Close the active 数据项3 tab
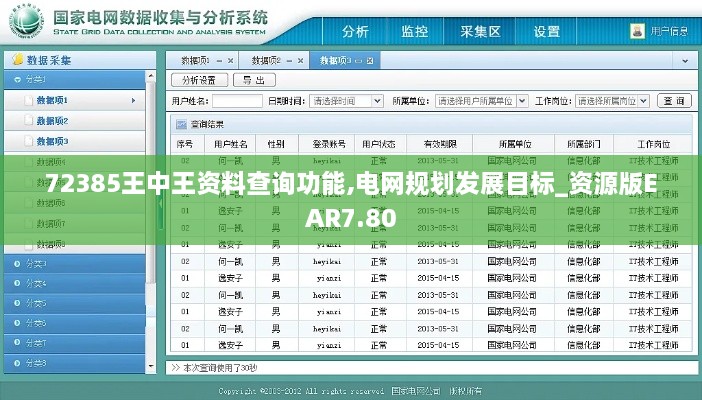 [370, 61]
